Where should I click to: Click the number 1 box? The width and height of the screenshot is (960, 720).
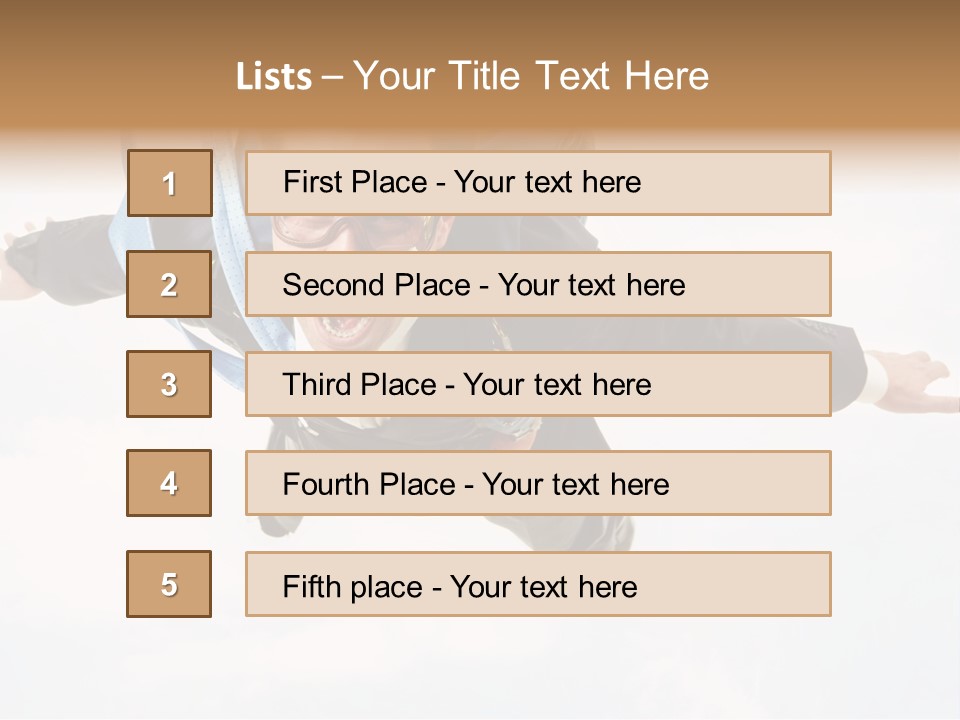tap(169, 183)
